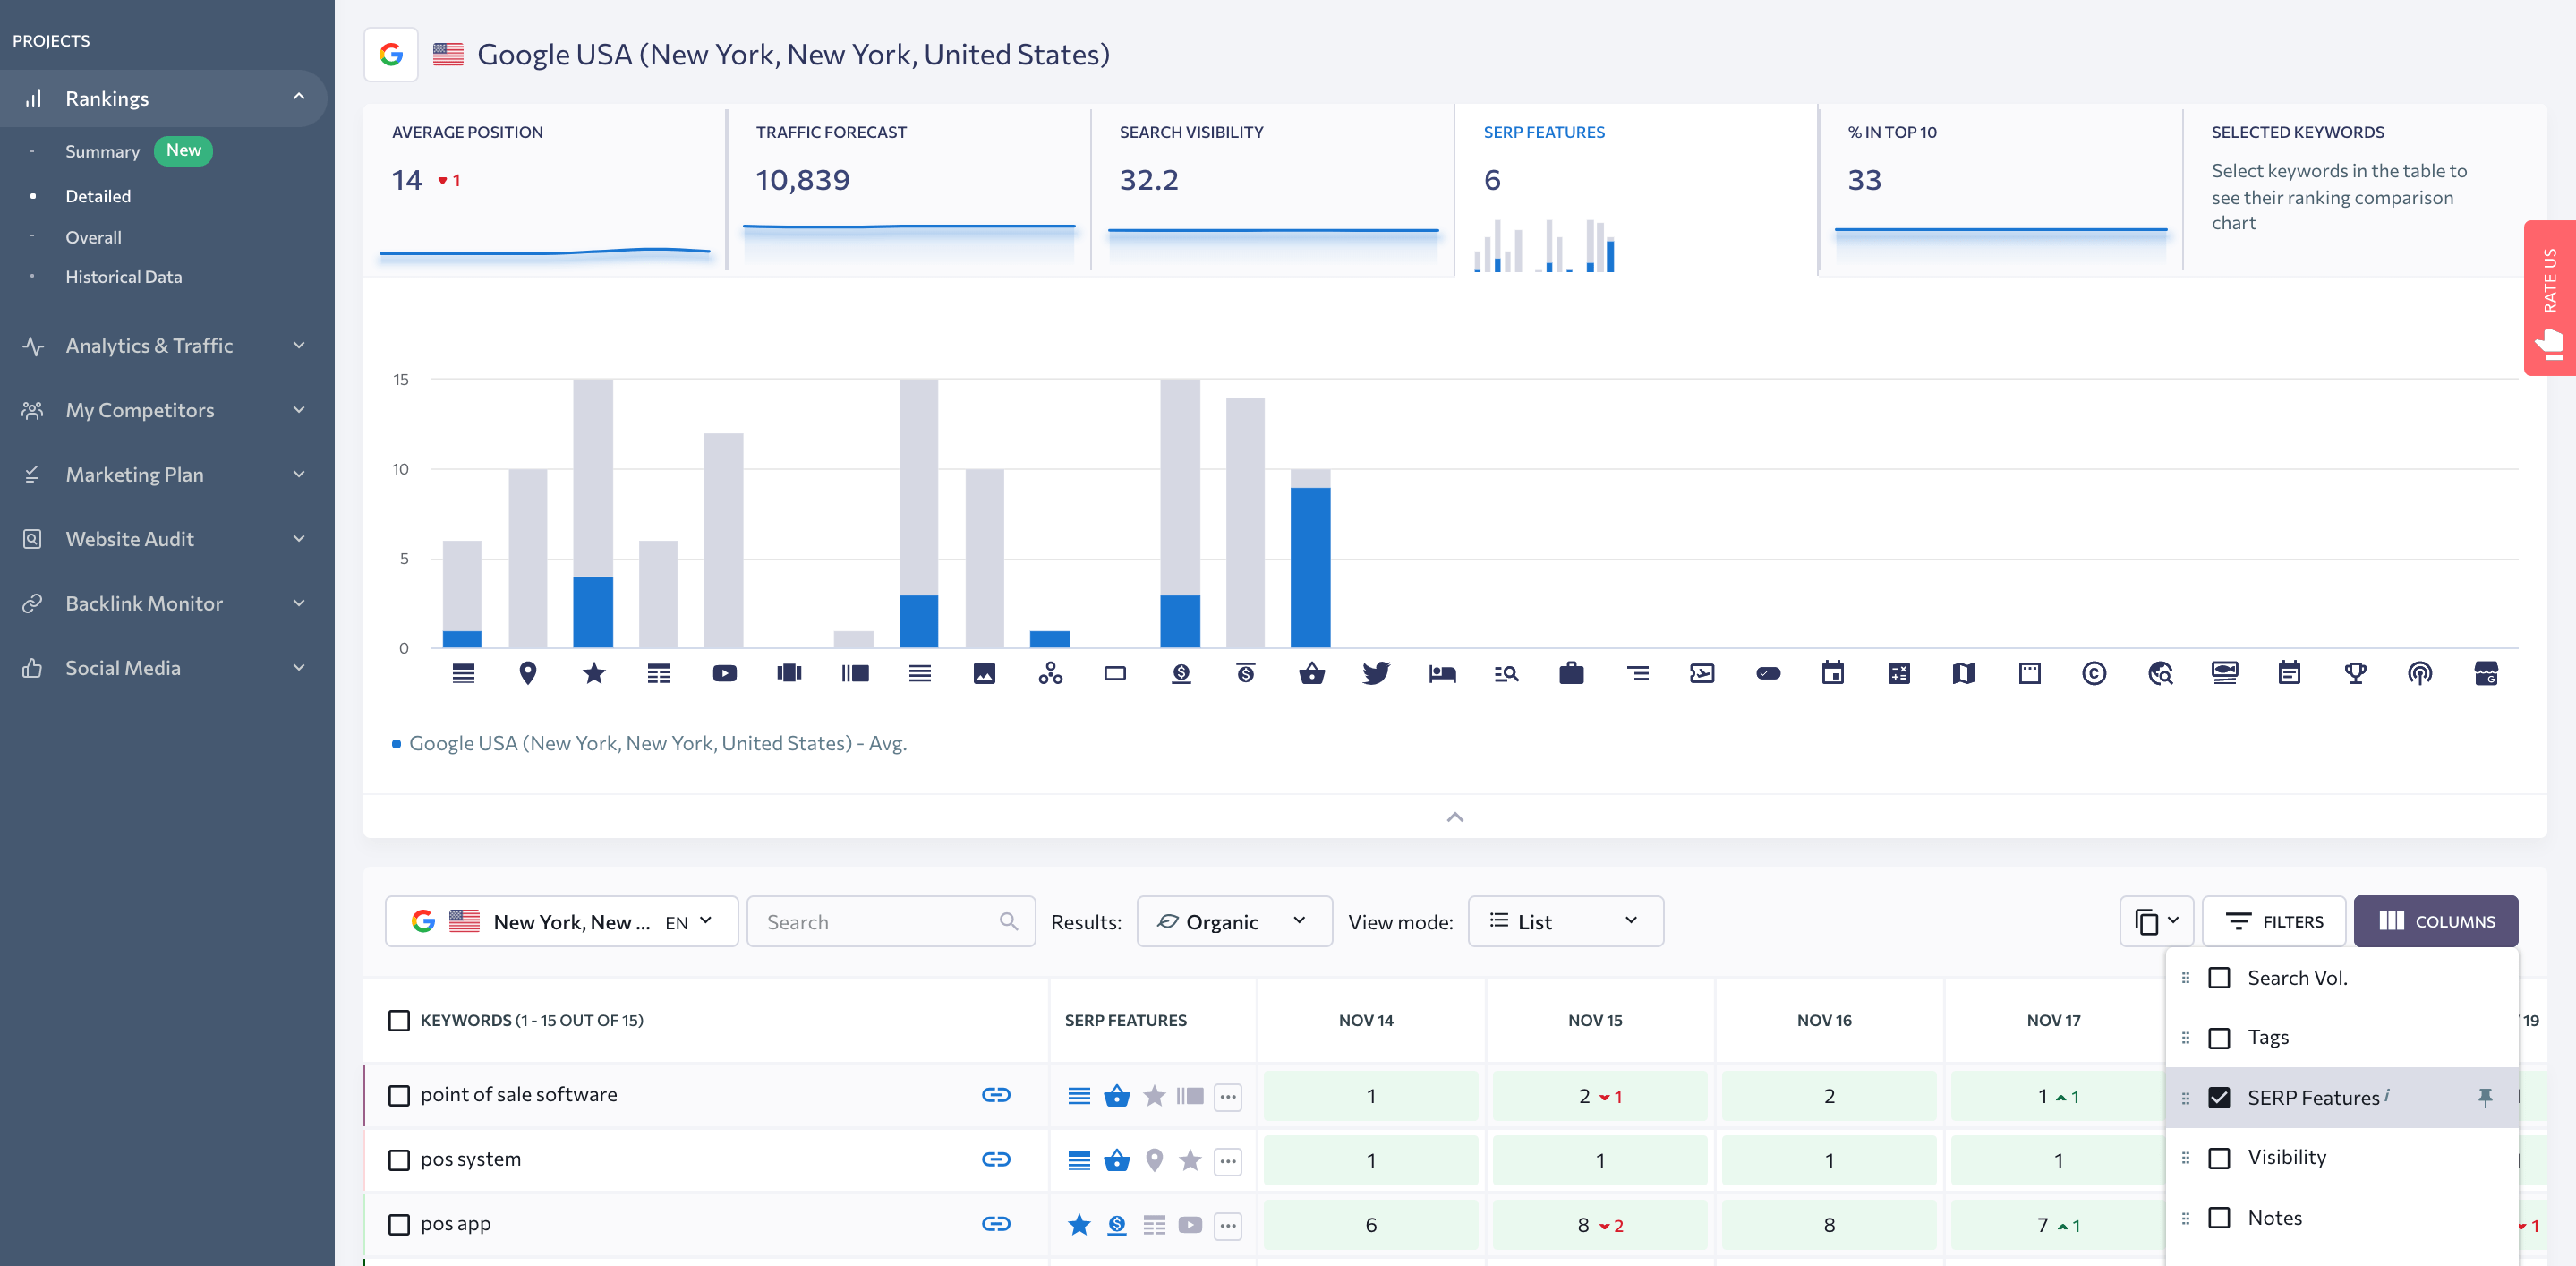Click the FILTERS button in table toolbar
This screenshot has width=2576, height=1266.
tap(2275, 920)
